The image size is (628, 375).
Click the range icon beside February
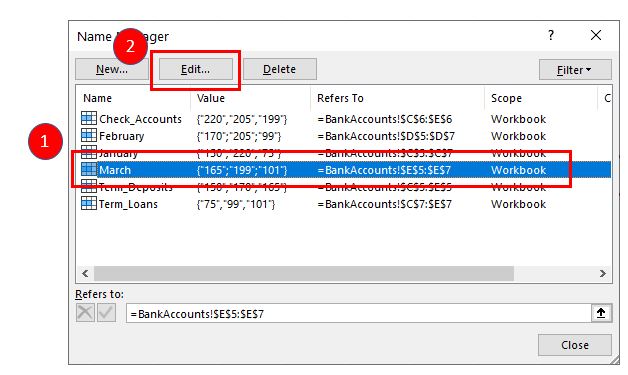click(x=89, y=135)
